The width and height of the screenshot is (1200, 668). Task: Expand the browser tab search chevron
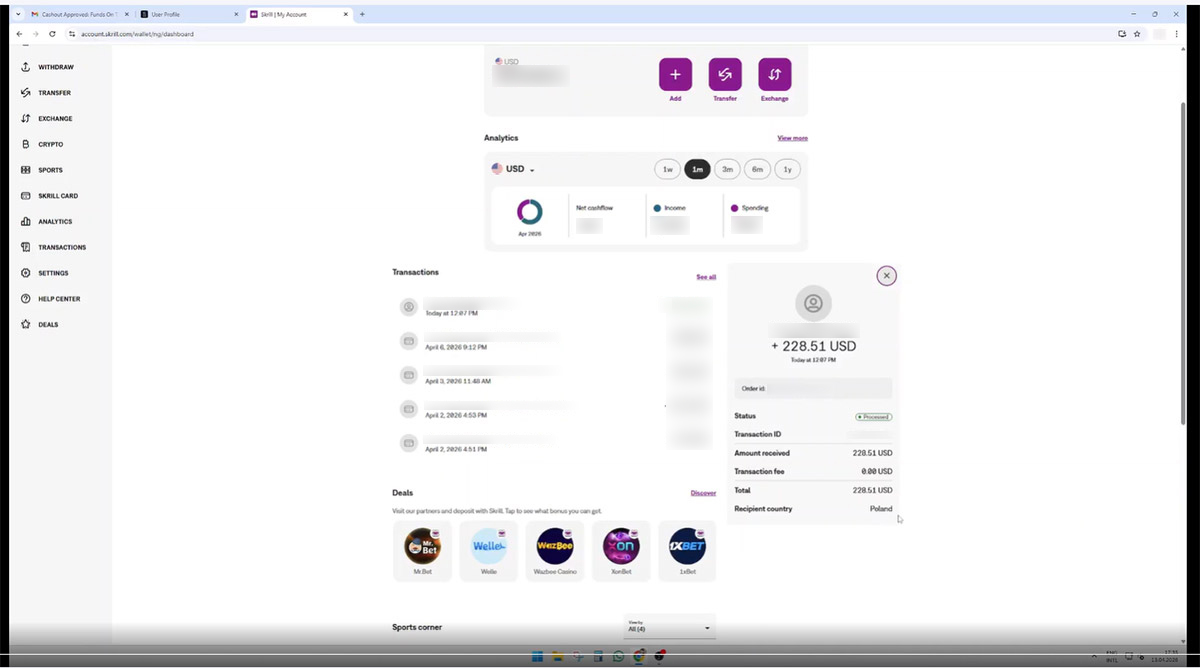coord(18,14)
